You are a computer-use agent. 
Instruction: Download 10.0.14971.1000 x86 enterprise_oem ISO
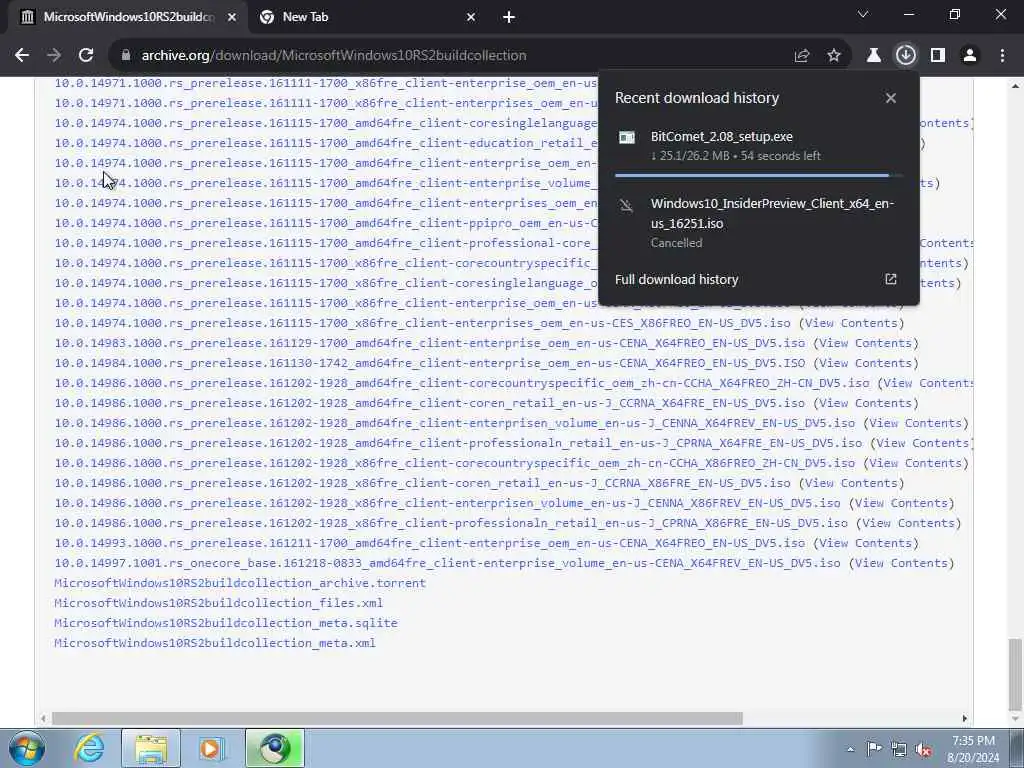click(326, 83)
